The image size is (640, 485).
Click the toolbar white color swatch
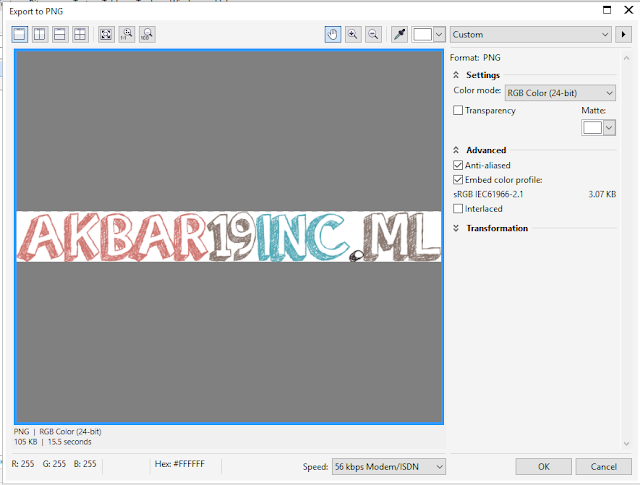tap(422, 35)
